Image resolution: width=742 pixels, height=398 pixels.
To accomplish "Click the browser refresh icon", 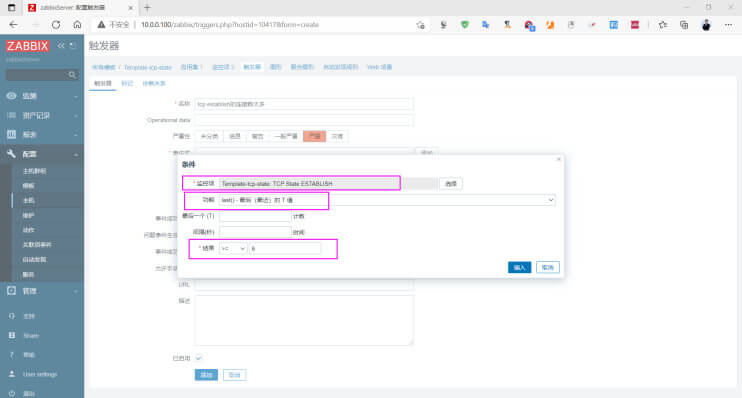I will pos(56,25).
